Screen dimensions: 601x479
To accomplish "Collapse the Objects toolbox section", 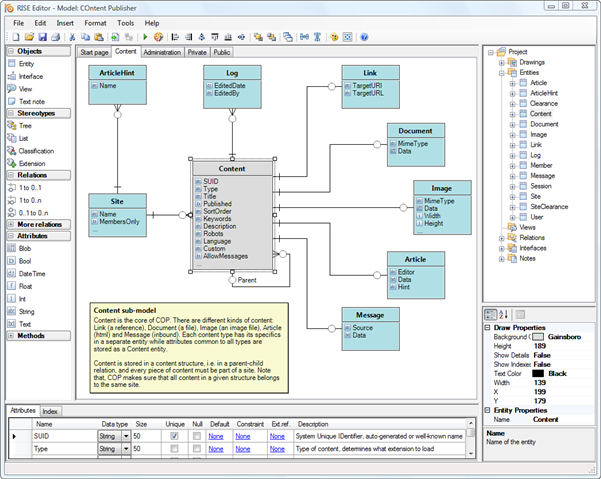I will click(x=11, y=51).
